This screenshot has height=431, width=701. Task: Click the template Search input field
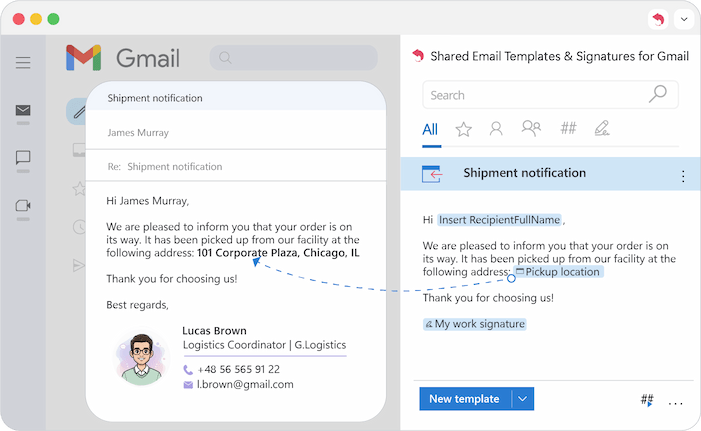pyautogui.click(x=550, y=95)
